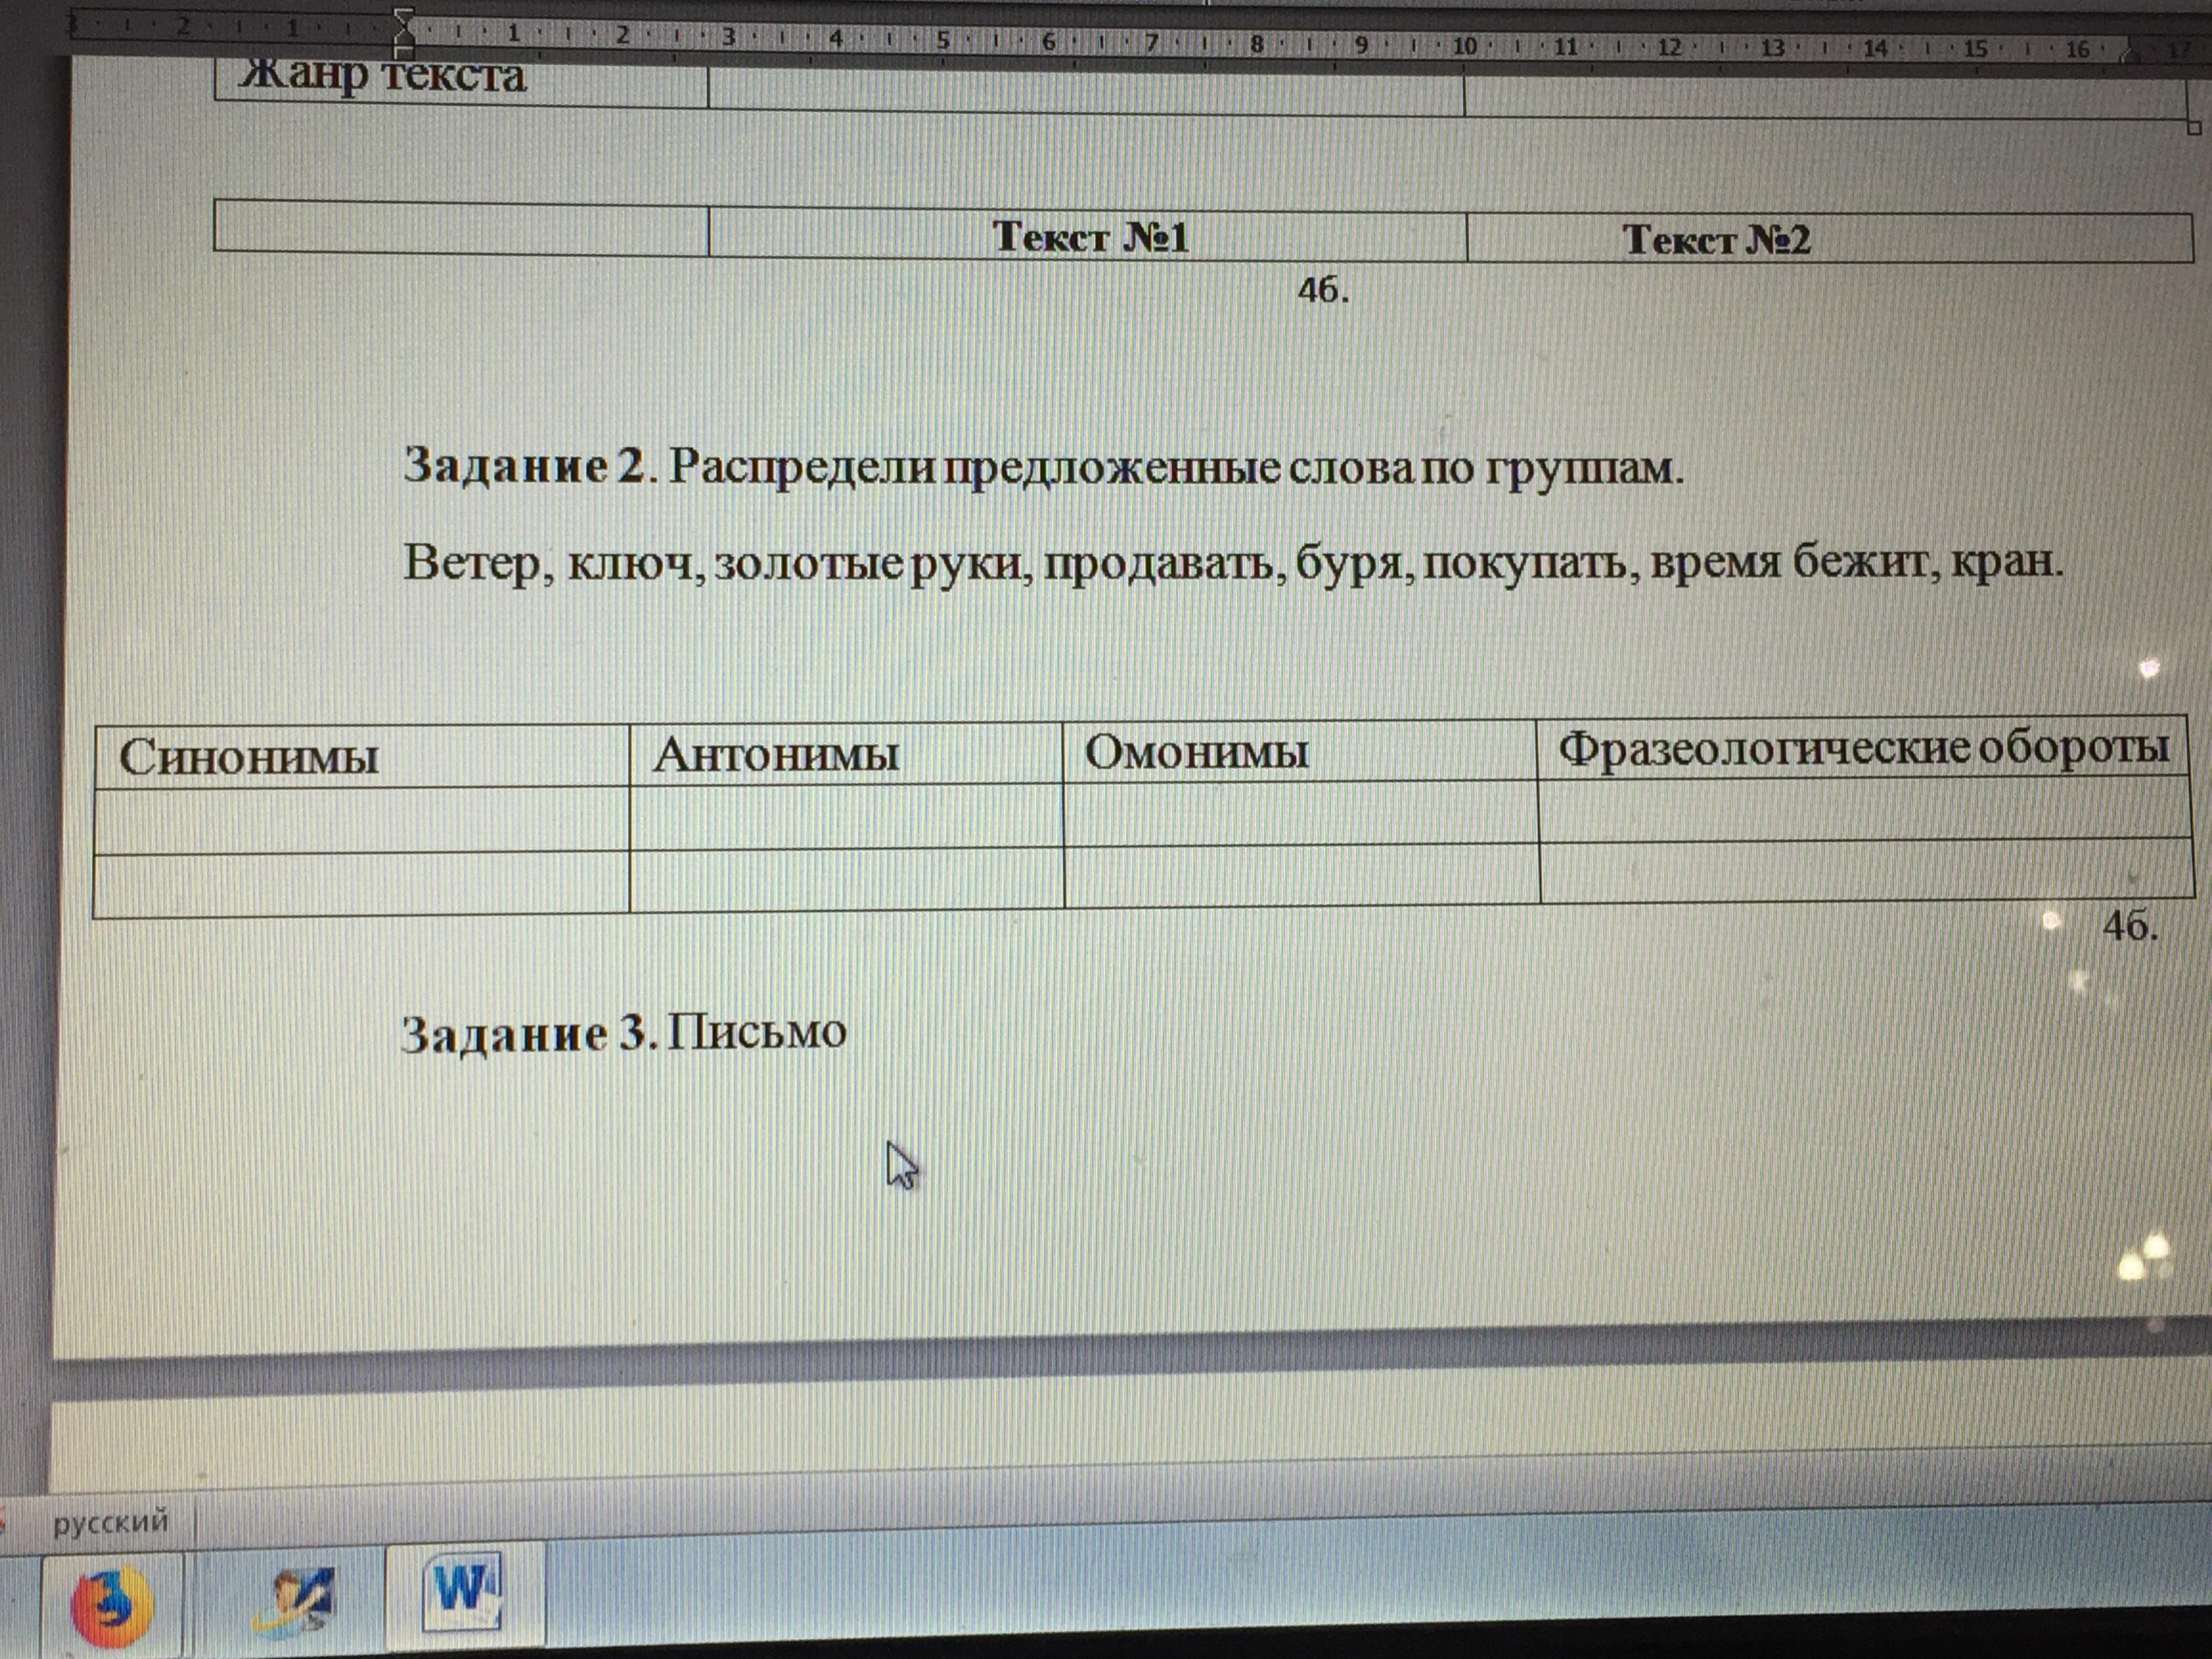The width and height of the screenshot is (2212, 1659).
Task: Click the empty cell under Омонимы
Action: pyautogui.click(x=1300, y=813)
